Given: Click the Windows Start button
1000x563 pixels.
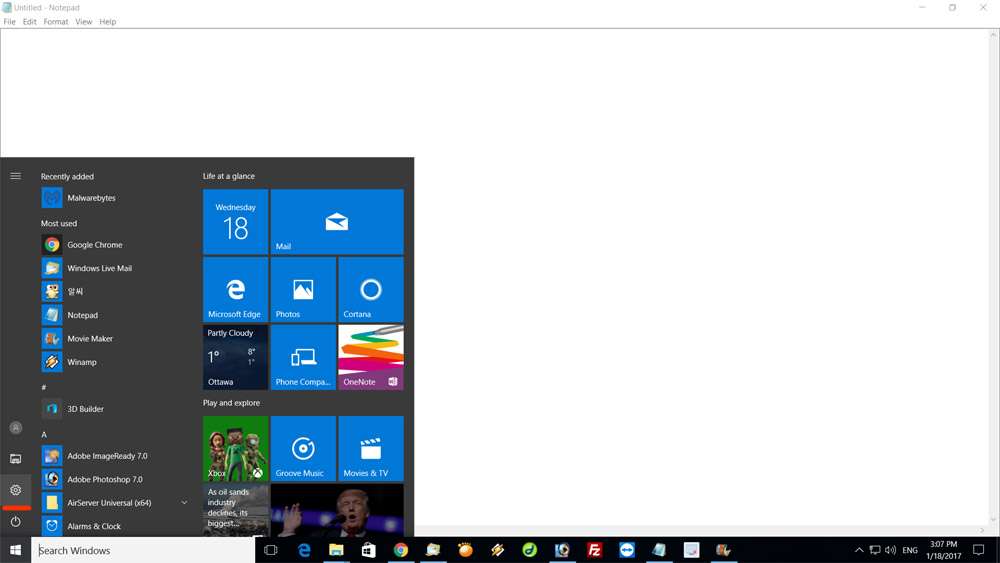Looking at the screenshot, I should click(x=15, y=550).
